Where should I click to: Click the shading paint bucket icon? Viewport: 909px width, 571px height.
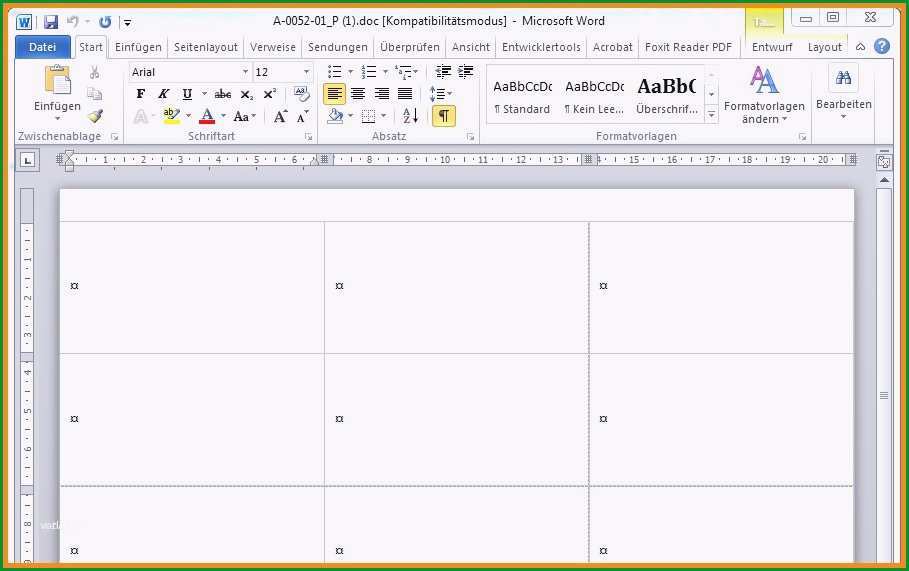coord(335,116)
